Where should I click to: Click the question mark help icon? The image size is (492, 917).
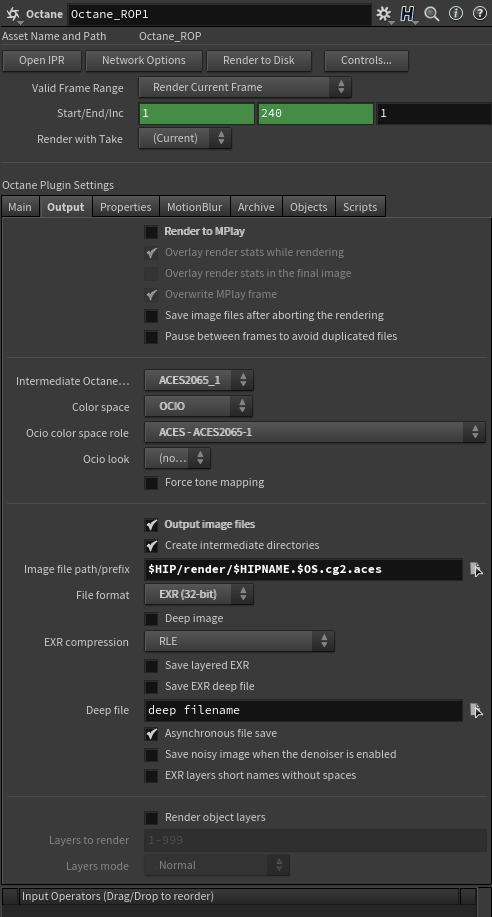pos(480,13)
